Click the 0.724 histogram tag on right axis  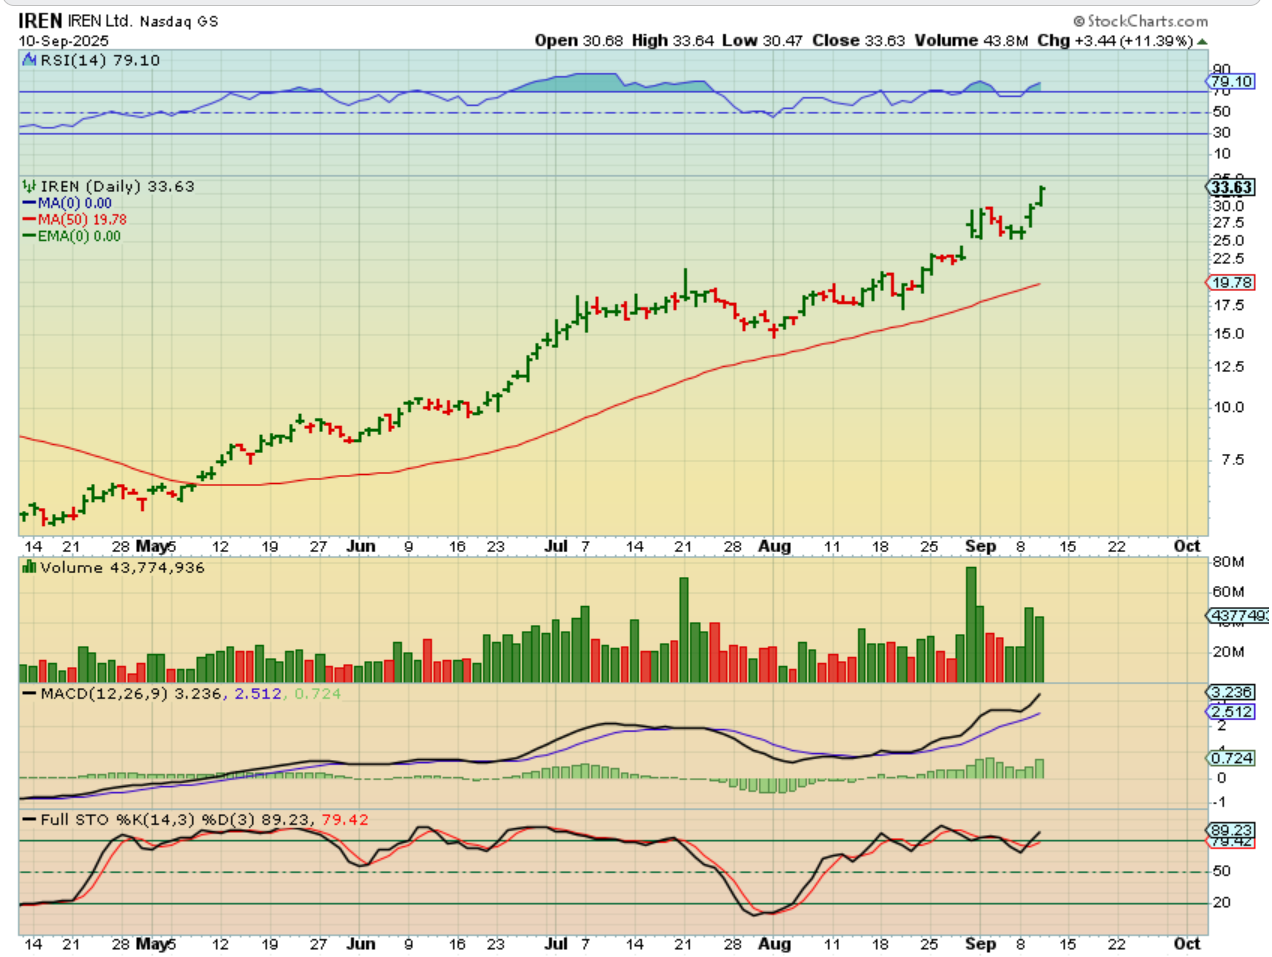coord(1230,758)
